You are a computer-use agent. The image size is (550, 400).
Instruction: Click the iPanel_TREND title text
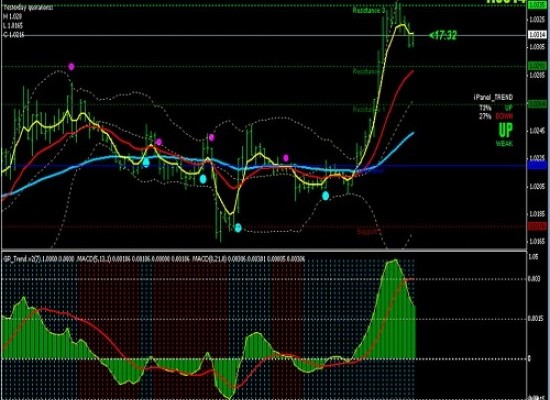point(493,97)
